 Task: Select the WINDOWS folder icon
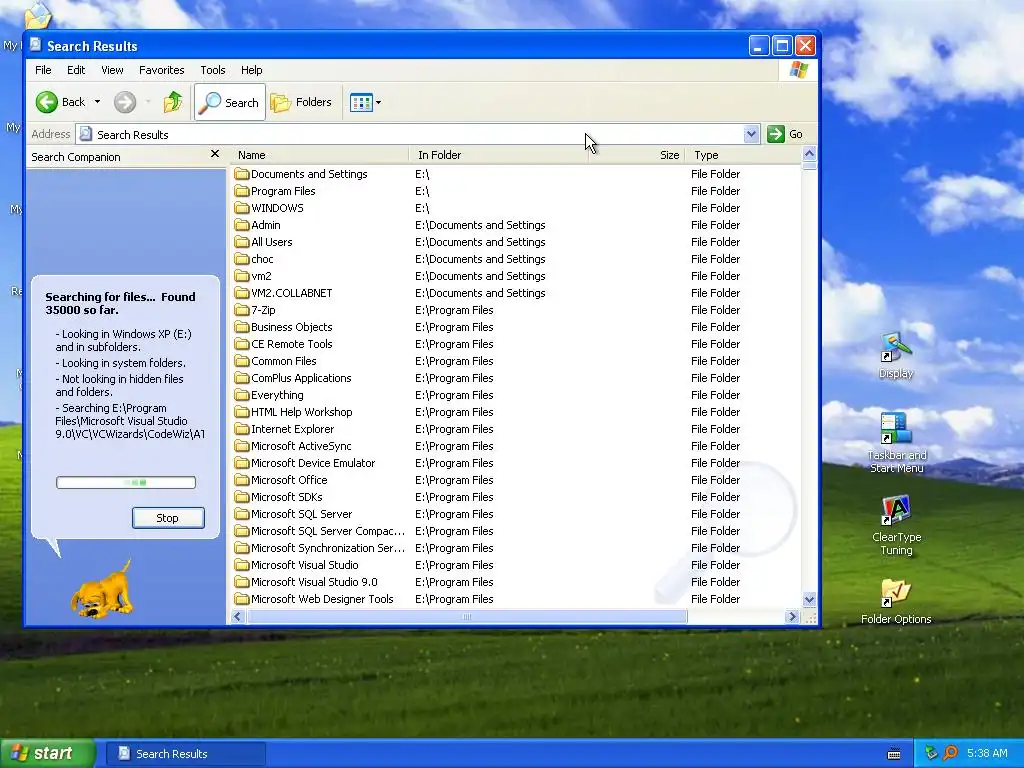point(242,208)
